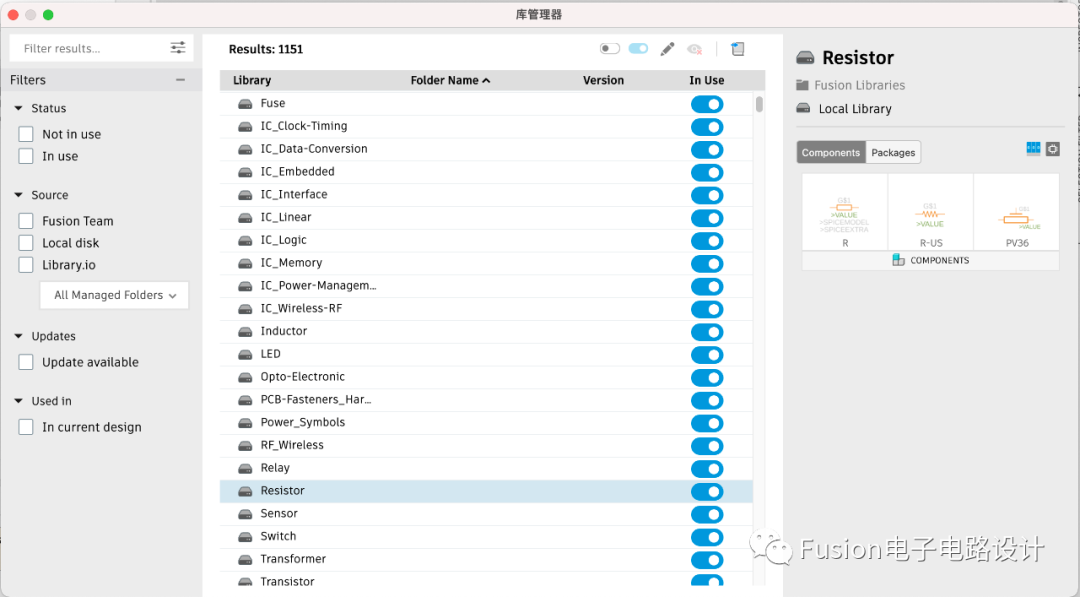Select the PCB-Fasteners_Har… library row
The width and height of the screenshot is (1080, 597).
coord(486,400)
